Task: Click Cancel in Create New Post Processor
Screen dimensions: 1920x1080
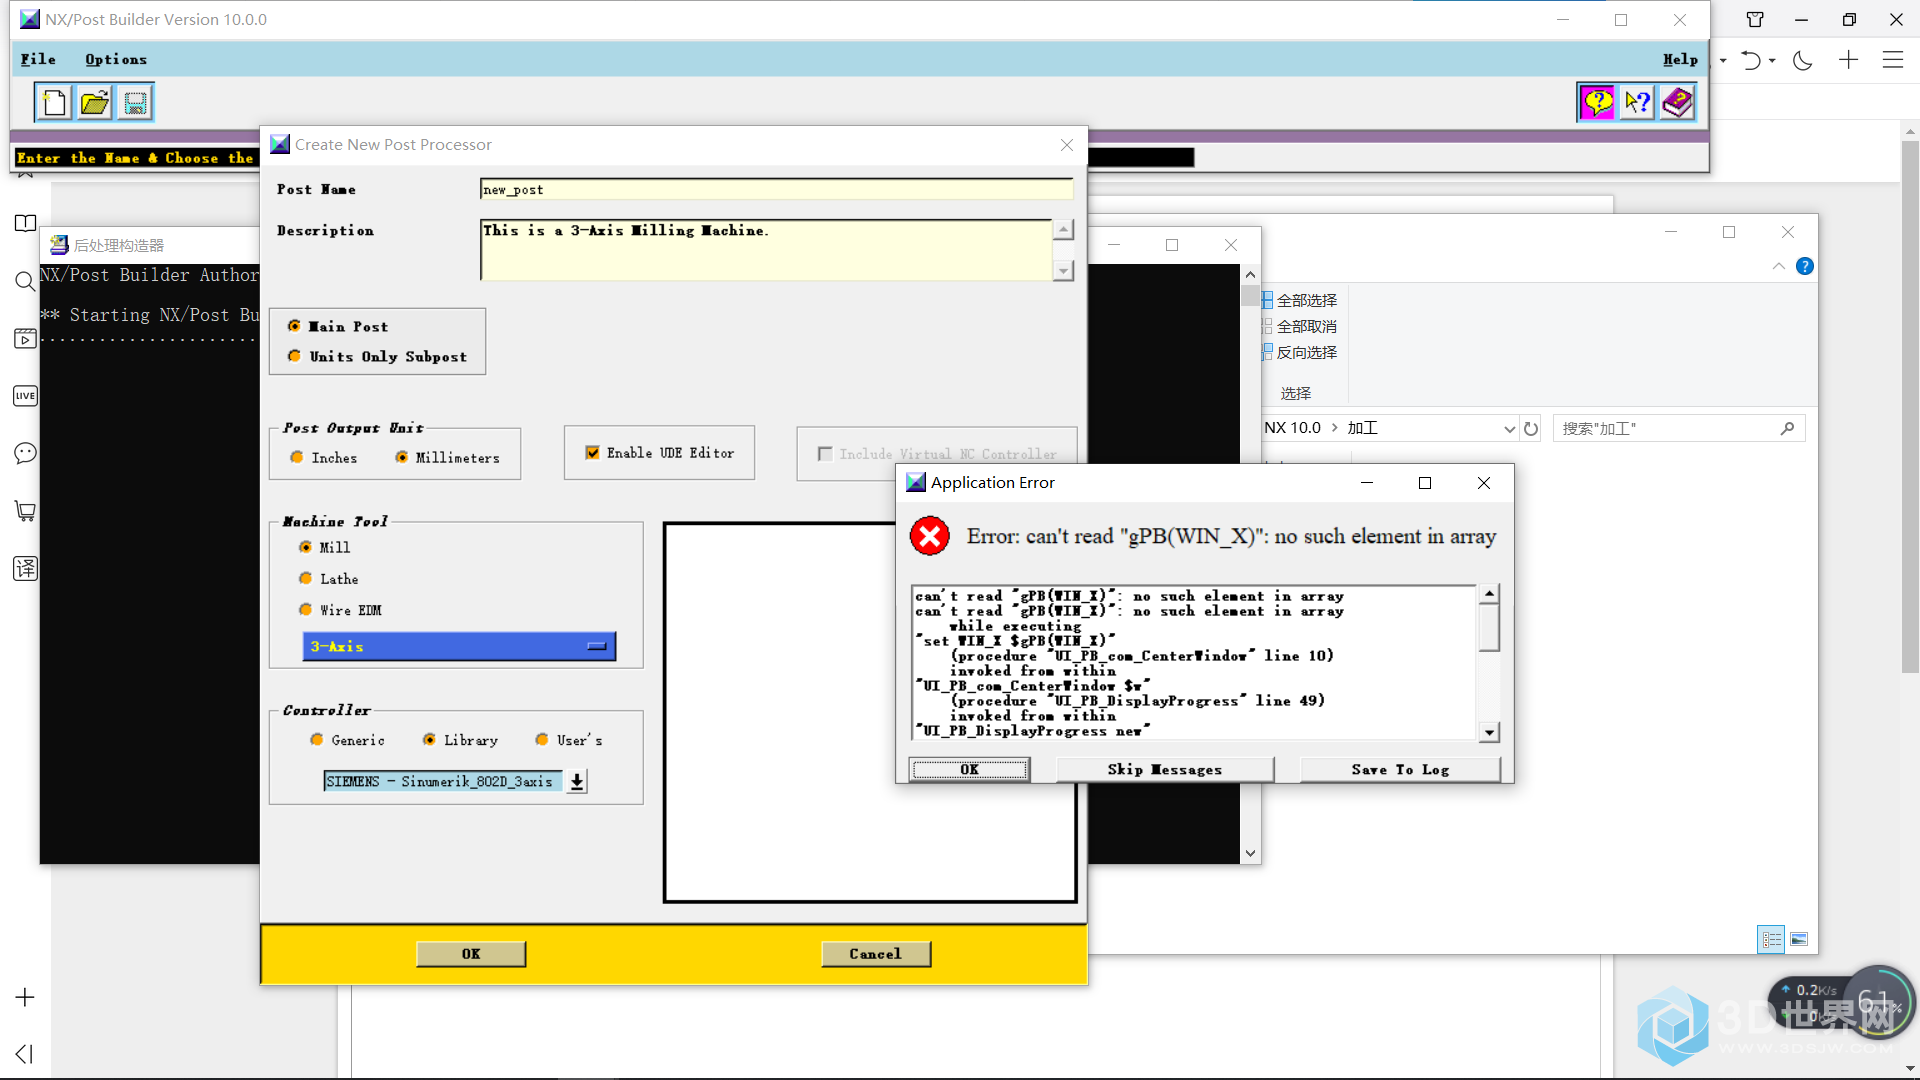Action: point(875,954)
